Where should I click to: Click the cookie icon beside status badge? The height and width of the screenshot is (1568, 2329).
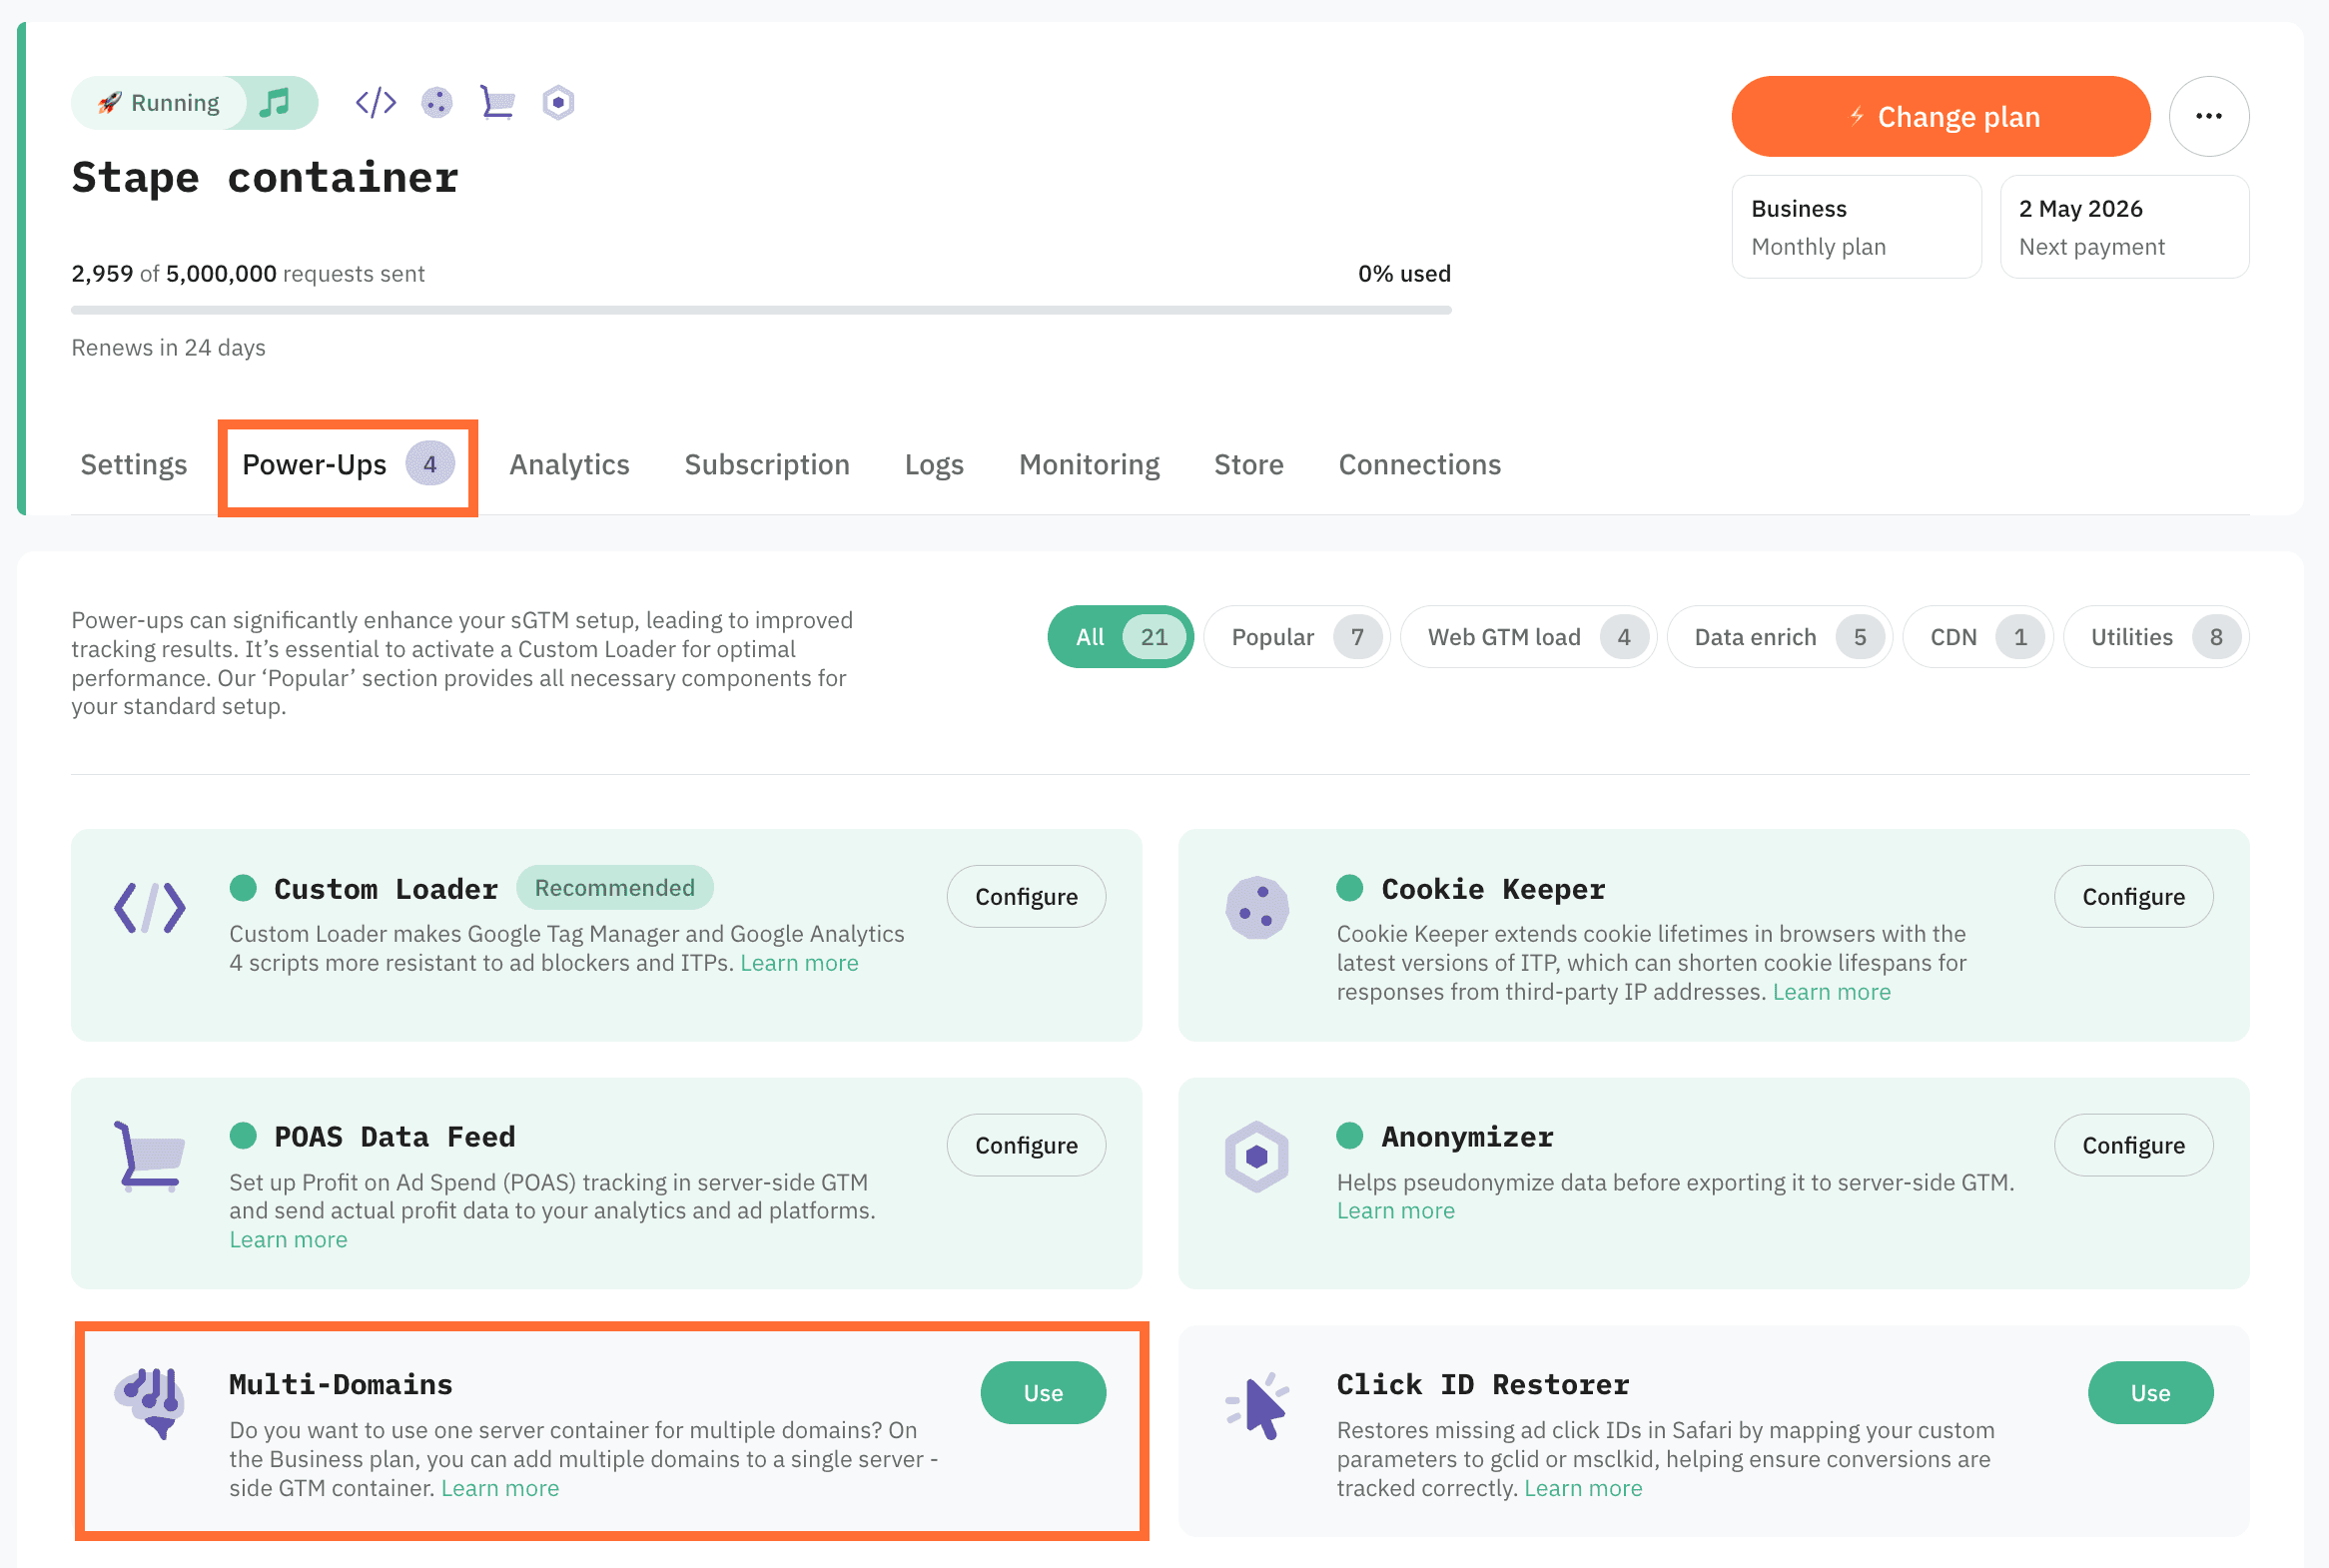click(x=437, y=102)
